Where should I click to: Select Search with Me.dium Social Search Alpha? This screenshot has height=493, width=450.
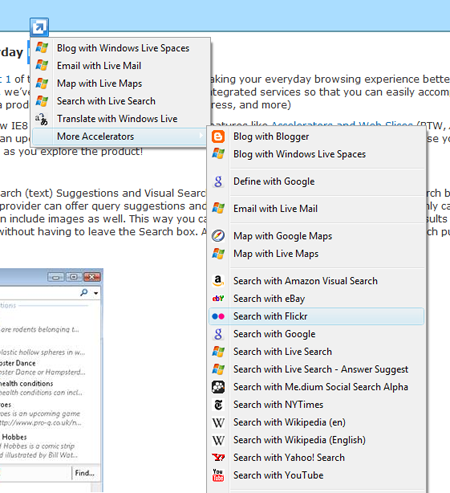316,387
